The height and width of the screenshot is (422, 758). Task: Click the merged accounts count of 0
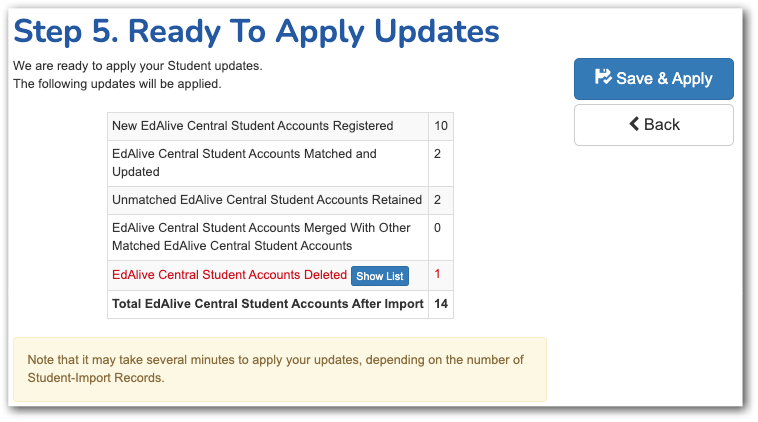pyautogui.click(x=437, y=228)
